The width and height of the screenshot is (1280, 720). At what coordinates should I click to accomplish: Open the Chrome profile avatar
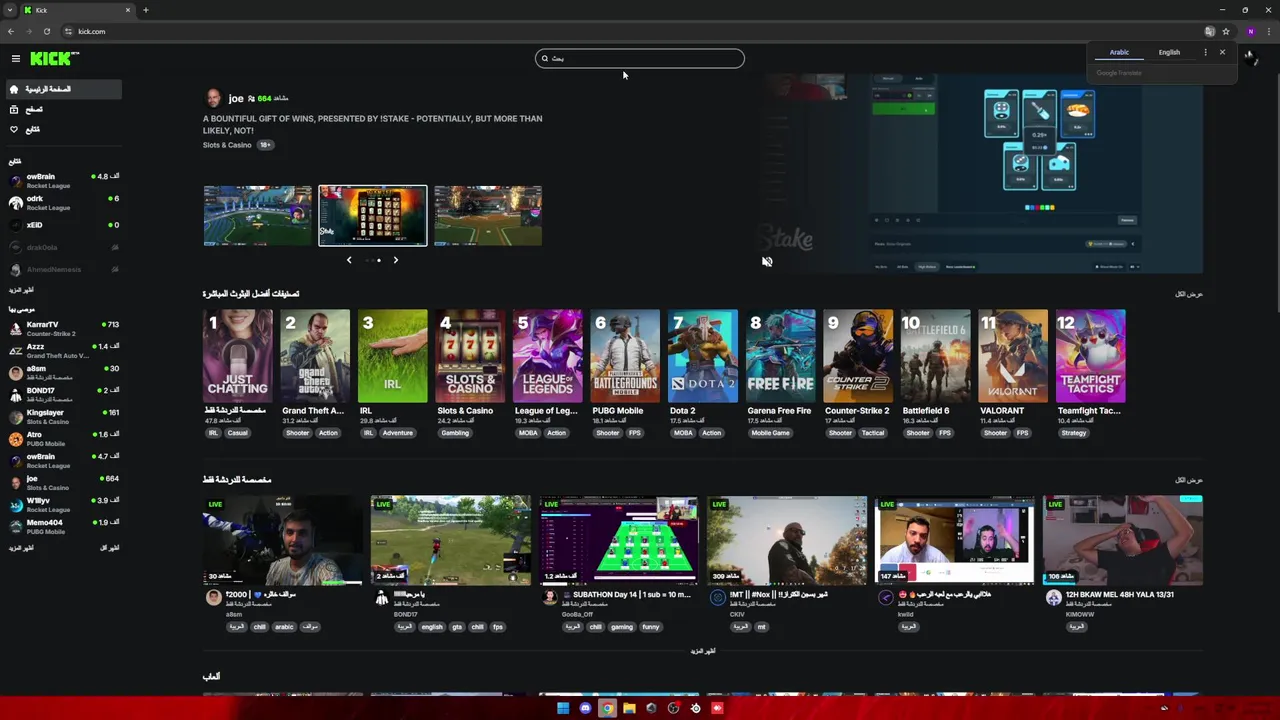pyautogui.click(x=1250, y=31)
